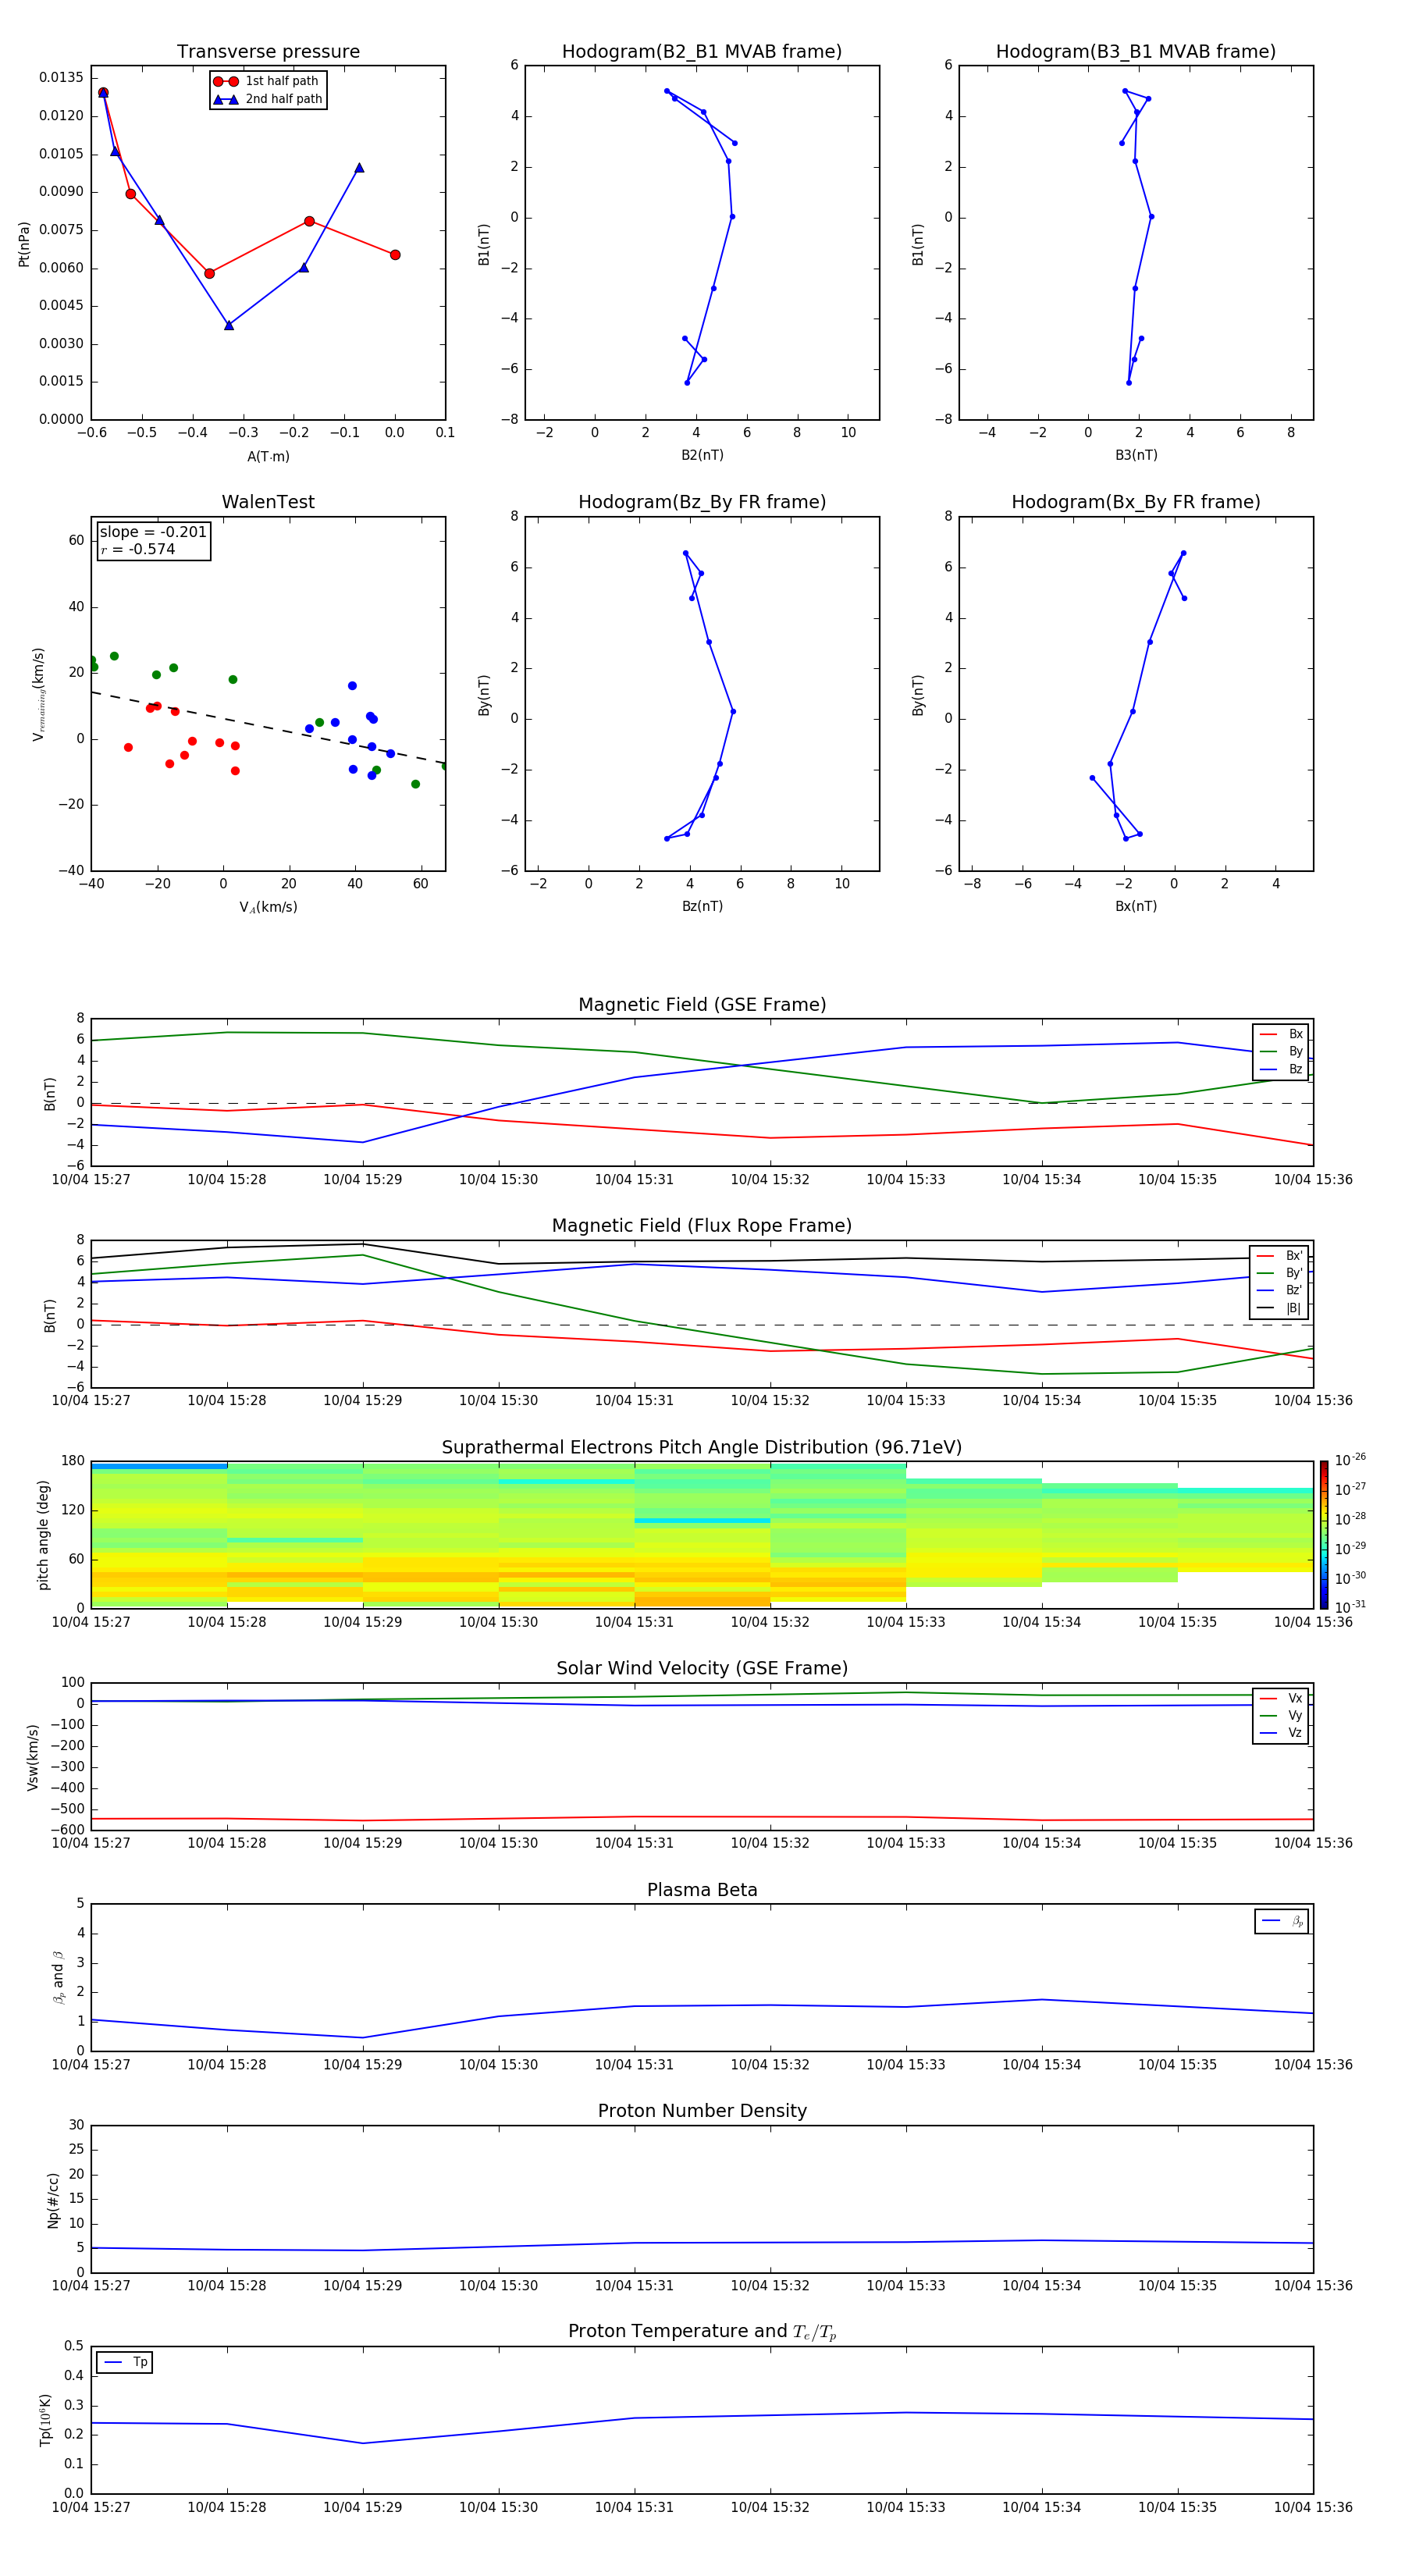1405x2576 pixels.
Task: Click the blue triangle marker near Pt 0.0037
Action: point(229,325)
